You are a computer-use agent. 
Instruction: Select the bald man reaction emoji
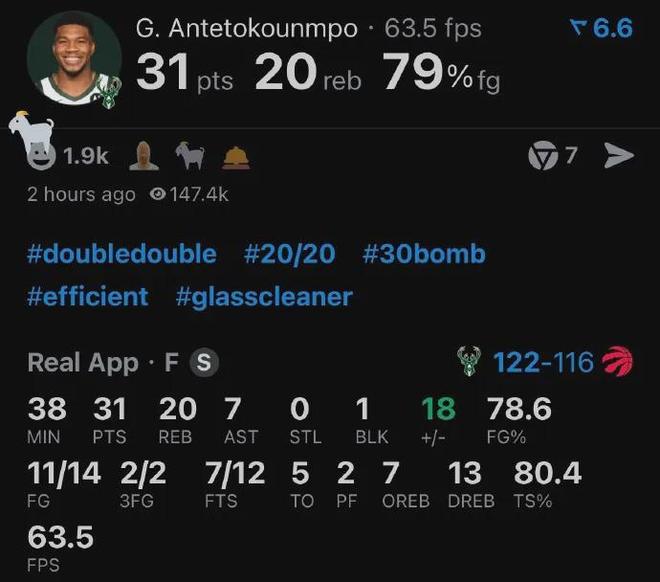coord(146,156)
